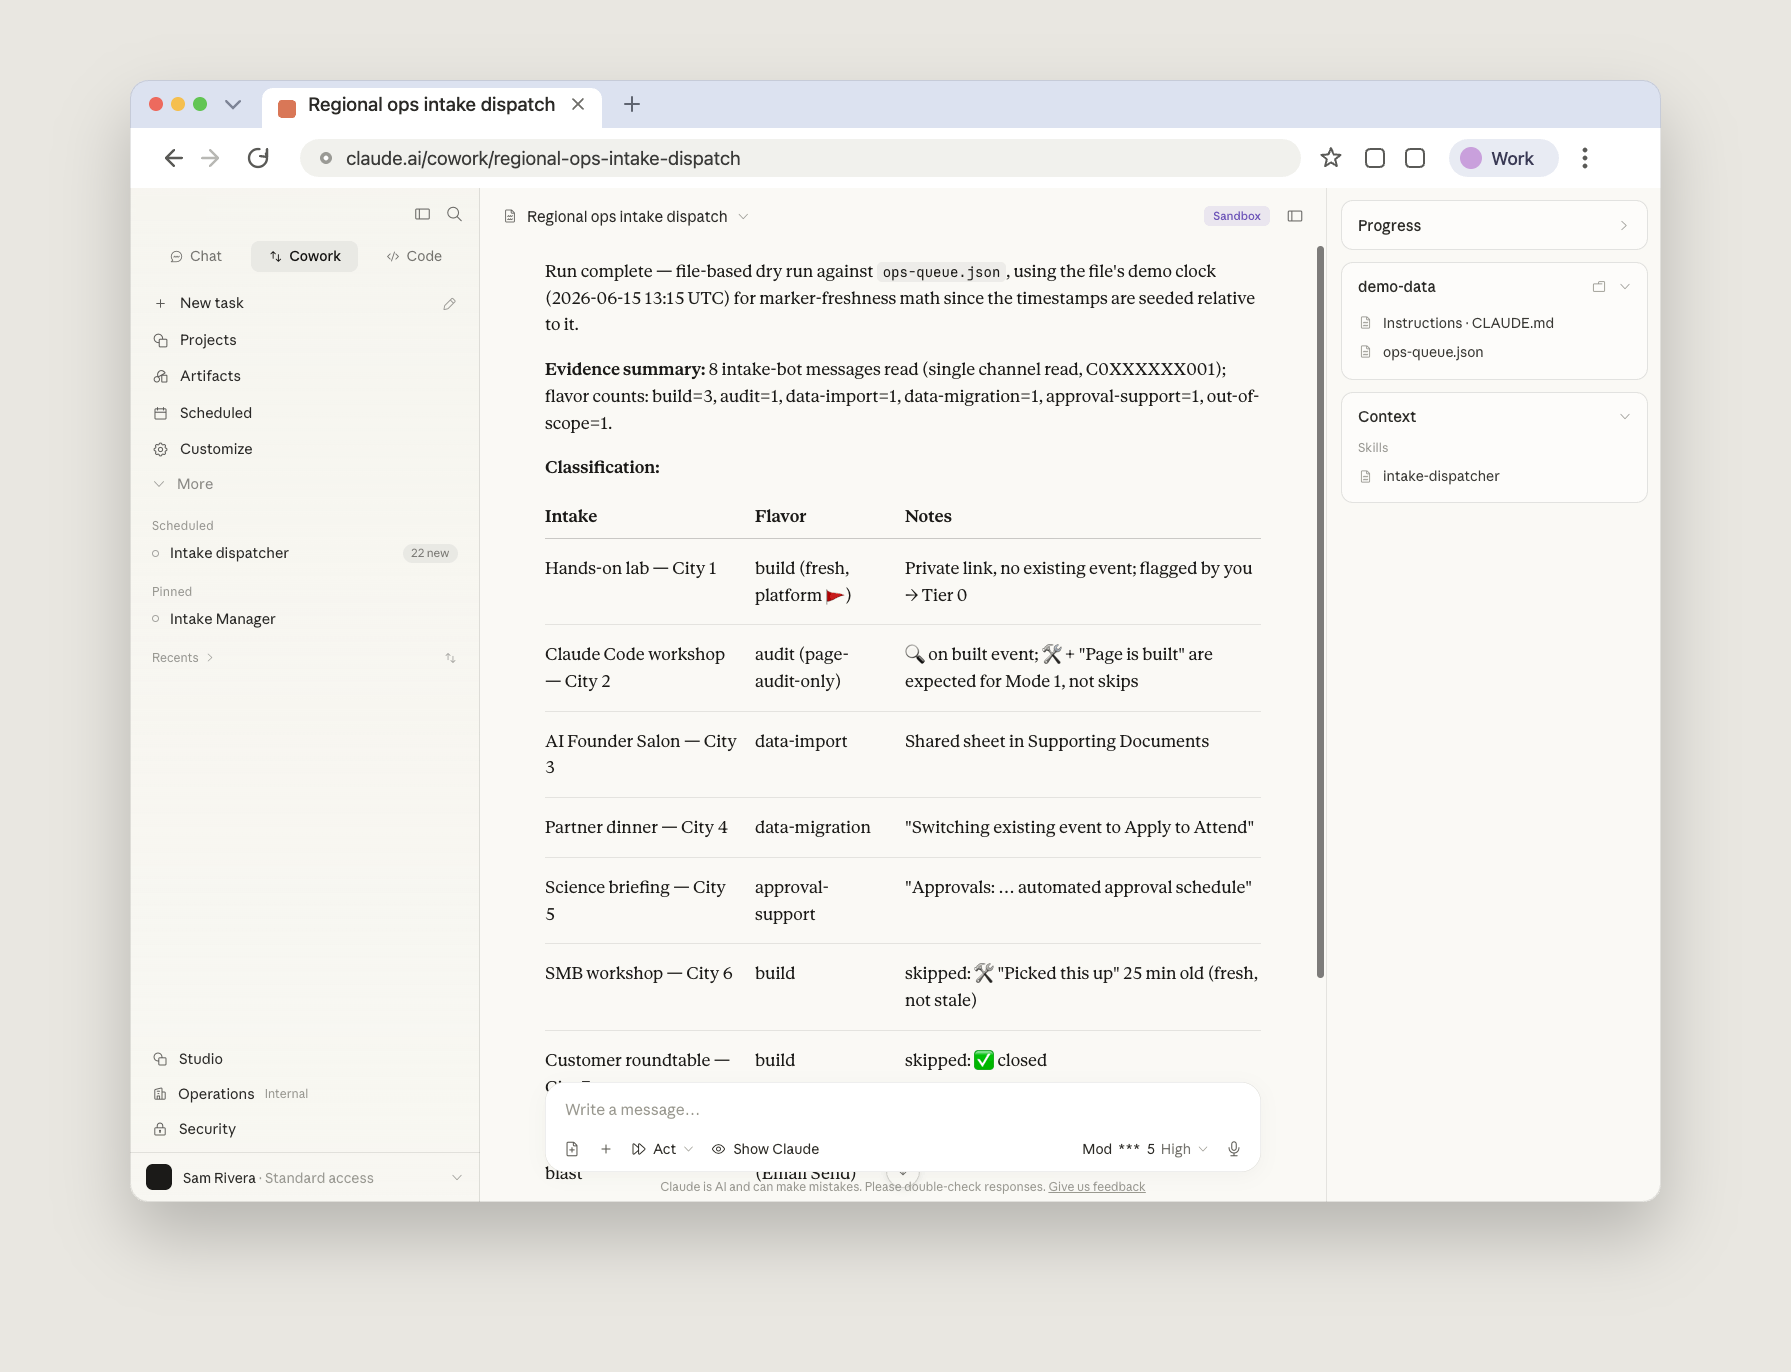Image resolution: width=1791 pixels, height=1372 pixels.
Task: Open the ops-queue.json file
Action: point(1433,352)
